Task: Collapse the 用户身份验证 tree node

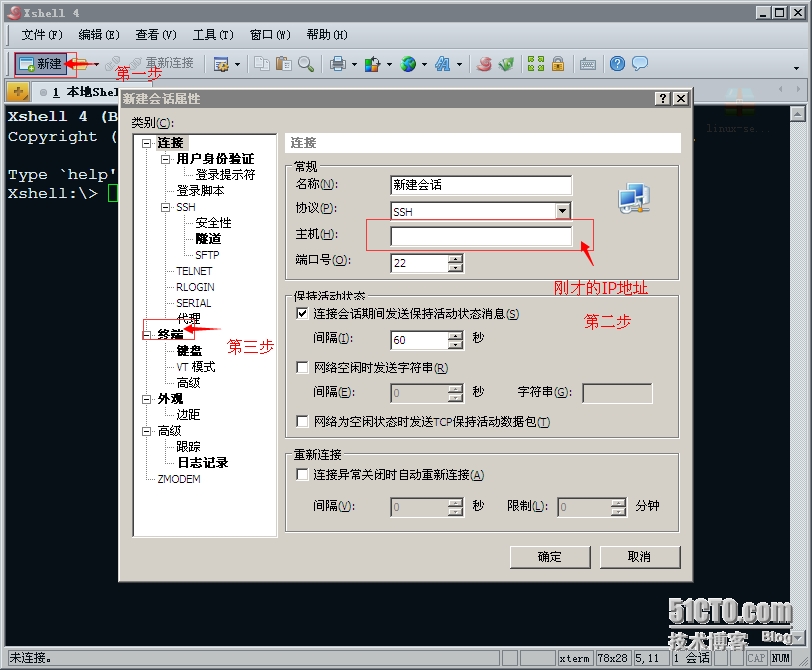Action: click(x=165, y=159)
